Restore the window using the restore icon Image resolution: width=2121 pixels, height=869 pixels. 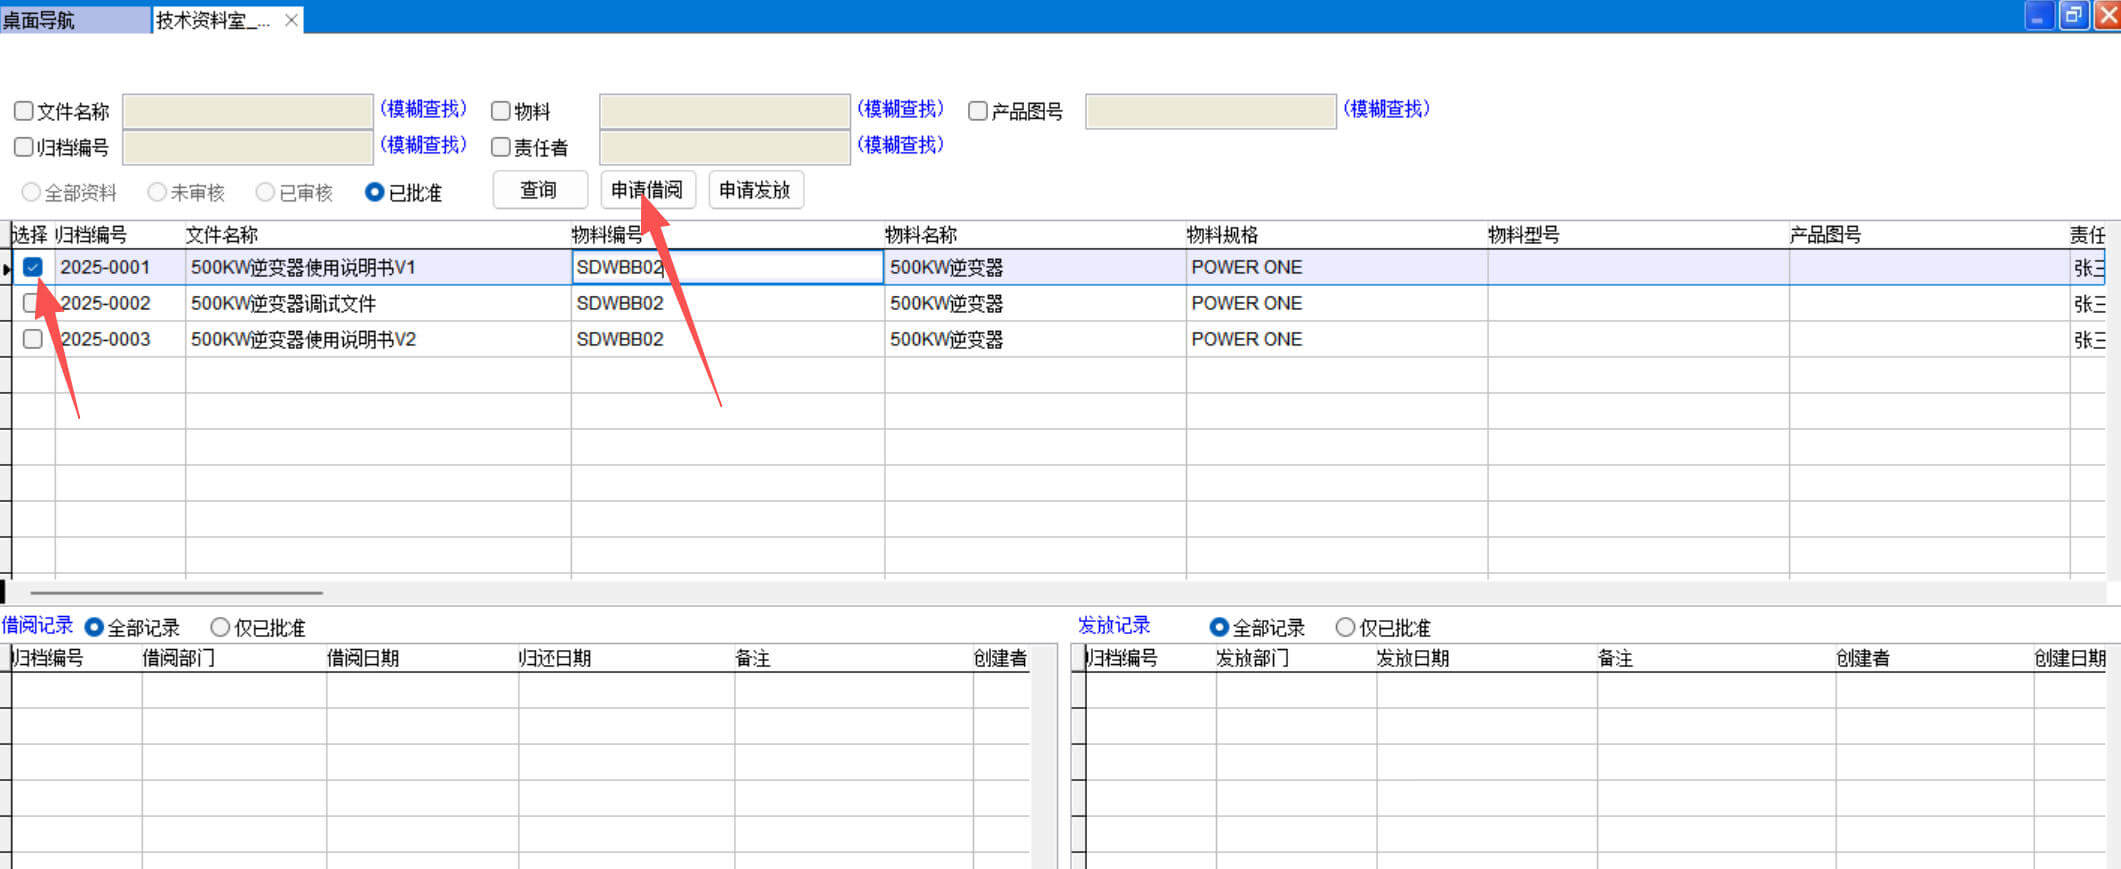(x=2074, y=16)
